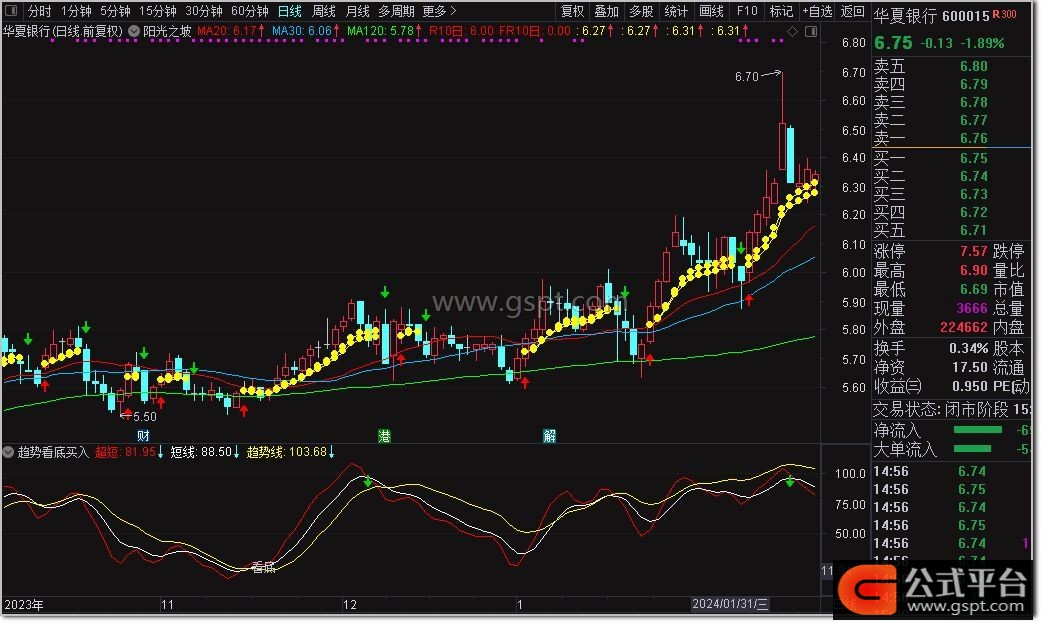Image resolution: width=1043 pixels, height=623 pixels.
Task: Click the 卖五 ask price 6.80
Action: pyautogui.click(x=973, y=66)
